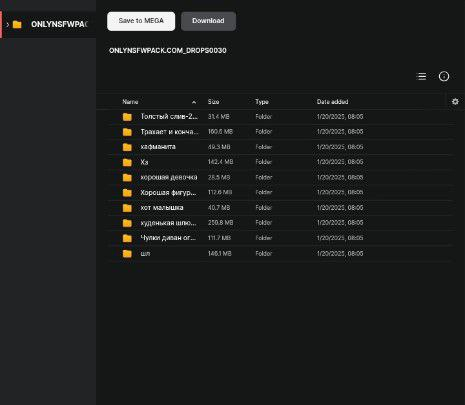This screenshot has height=405, width=465.
Task: Toggle the Name column sort arrow
Action: tap(194, 102)
